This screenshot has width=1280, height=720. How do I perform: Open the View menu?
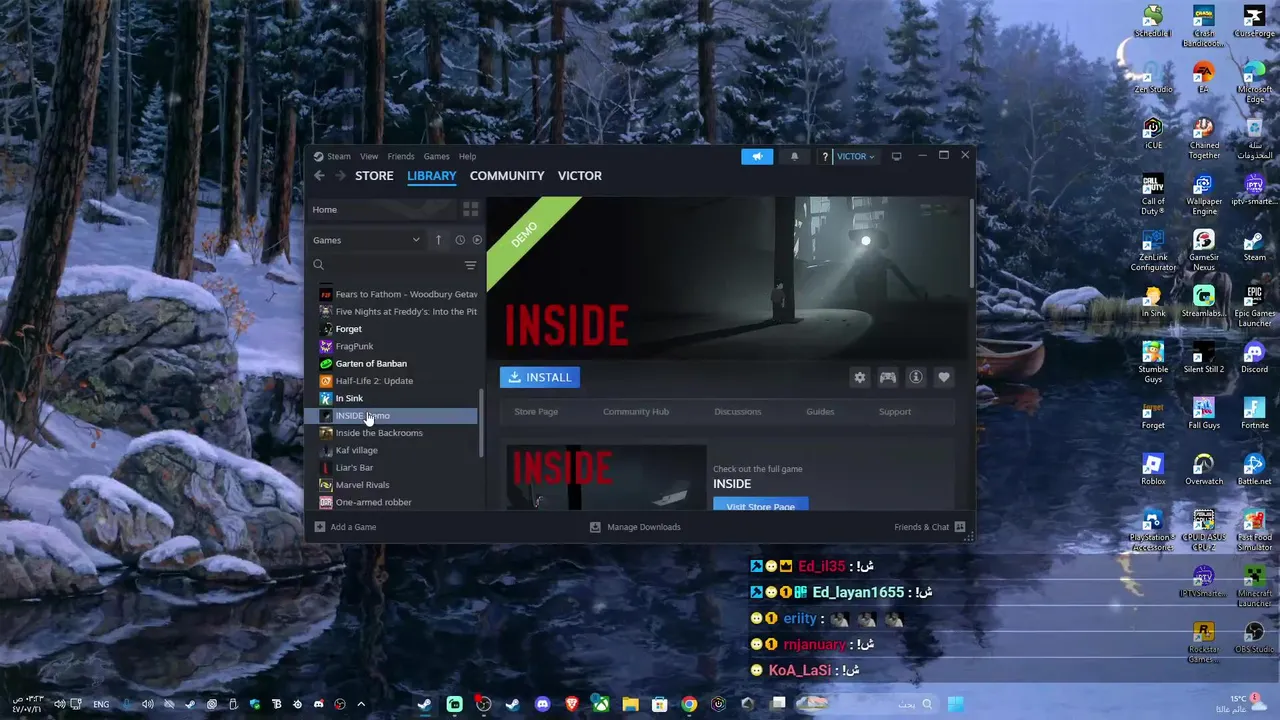coord(369,156)
